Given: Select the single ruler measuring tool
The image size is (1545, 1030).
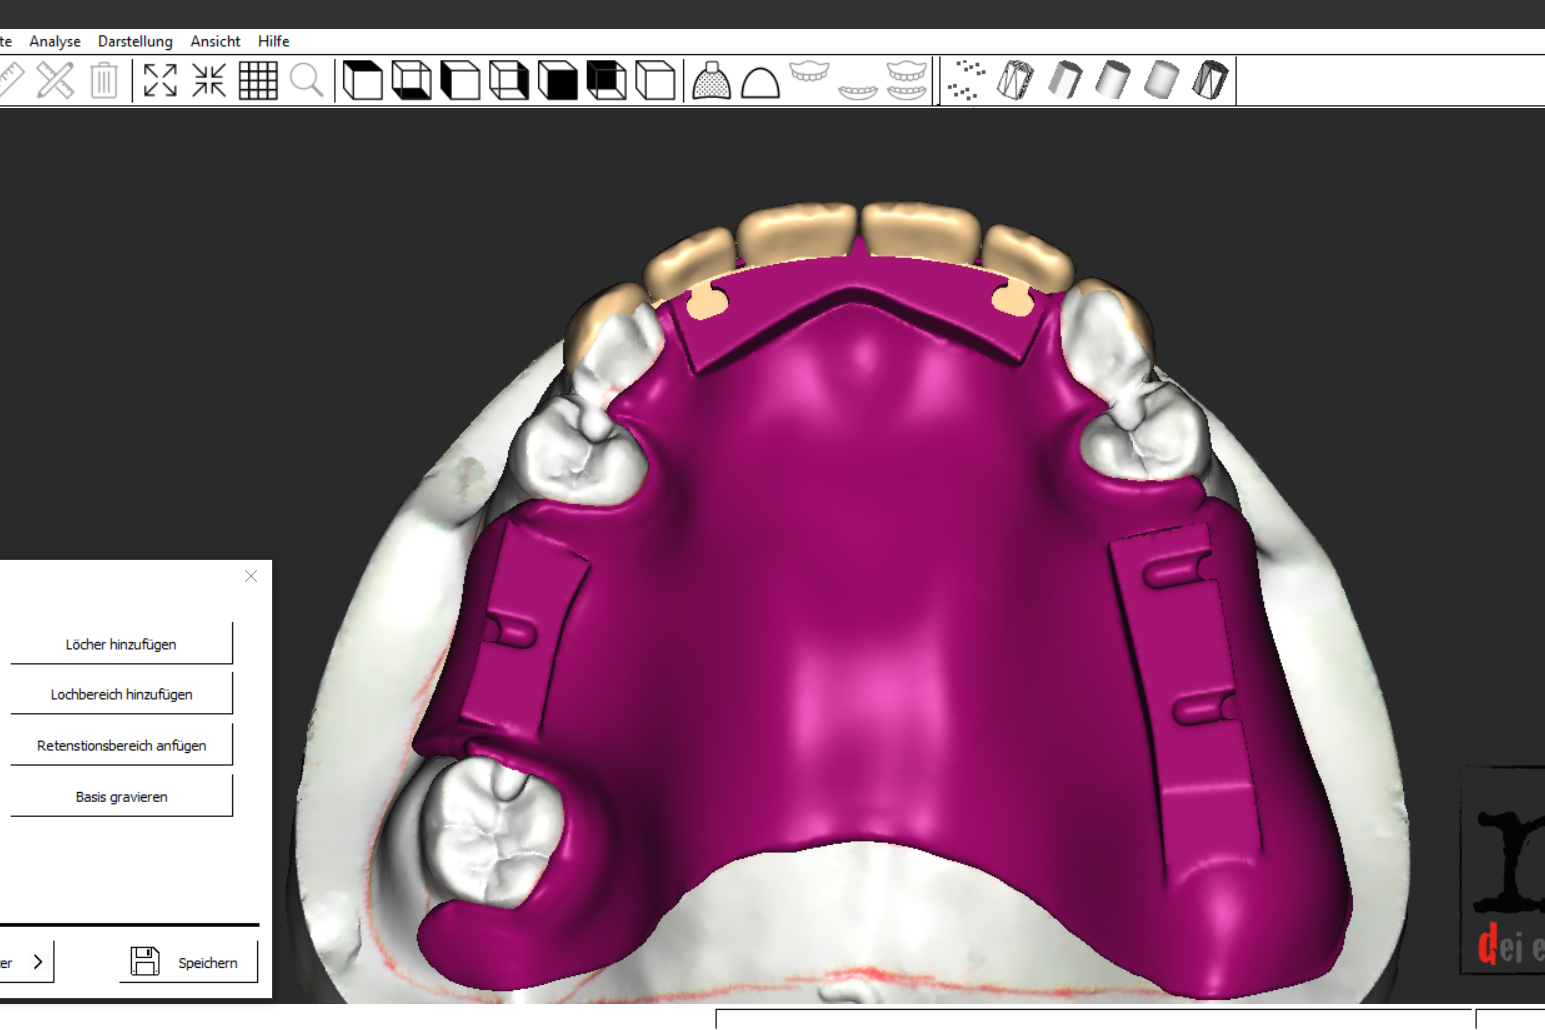Looking at the screenshot, I should pyautogui.click(x=11, y=80).
